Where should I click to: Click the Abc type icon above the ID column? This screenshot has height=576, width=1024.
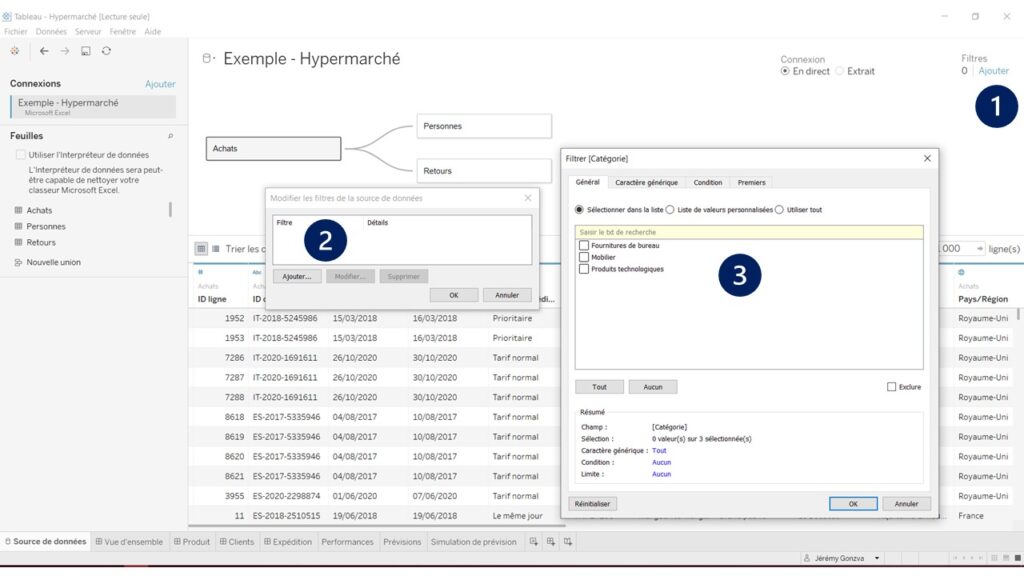[257, 272]
